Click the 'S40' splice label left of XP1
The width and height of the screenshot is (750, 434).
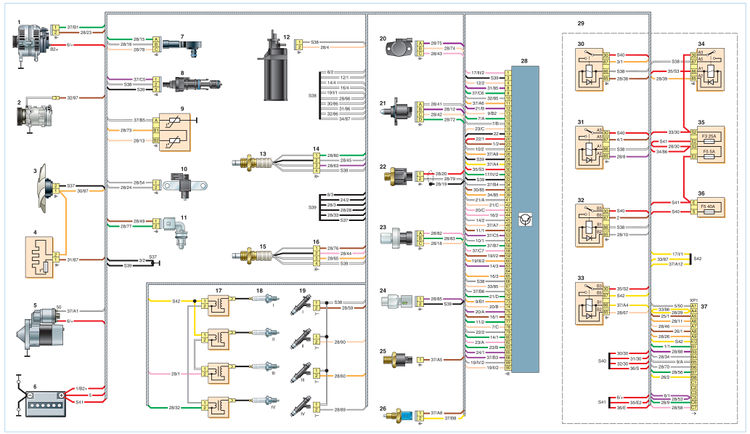602,361
